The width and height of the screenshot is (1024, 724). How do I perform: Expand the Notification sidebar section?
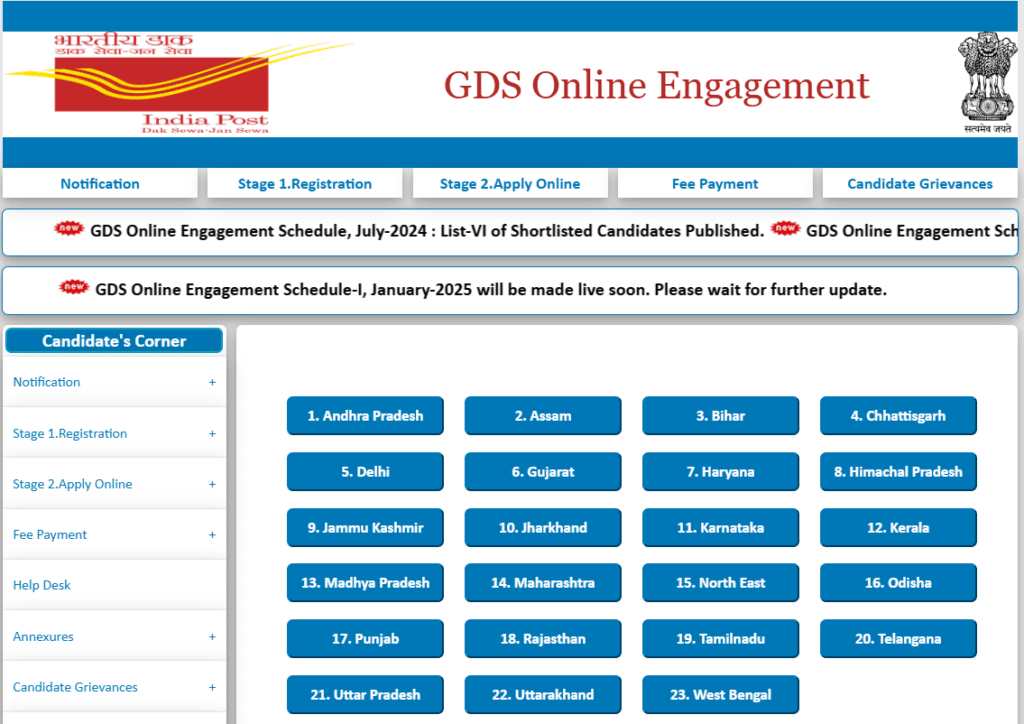pyautogui.click(x=211, y=382)
